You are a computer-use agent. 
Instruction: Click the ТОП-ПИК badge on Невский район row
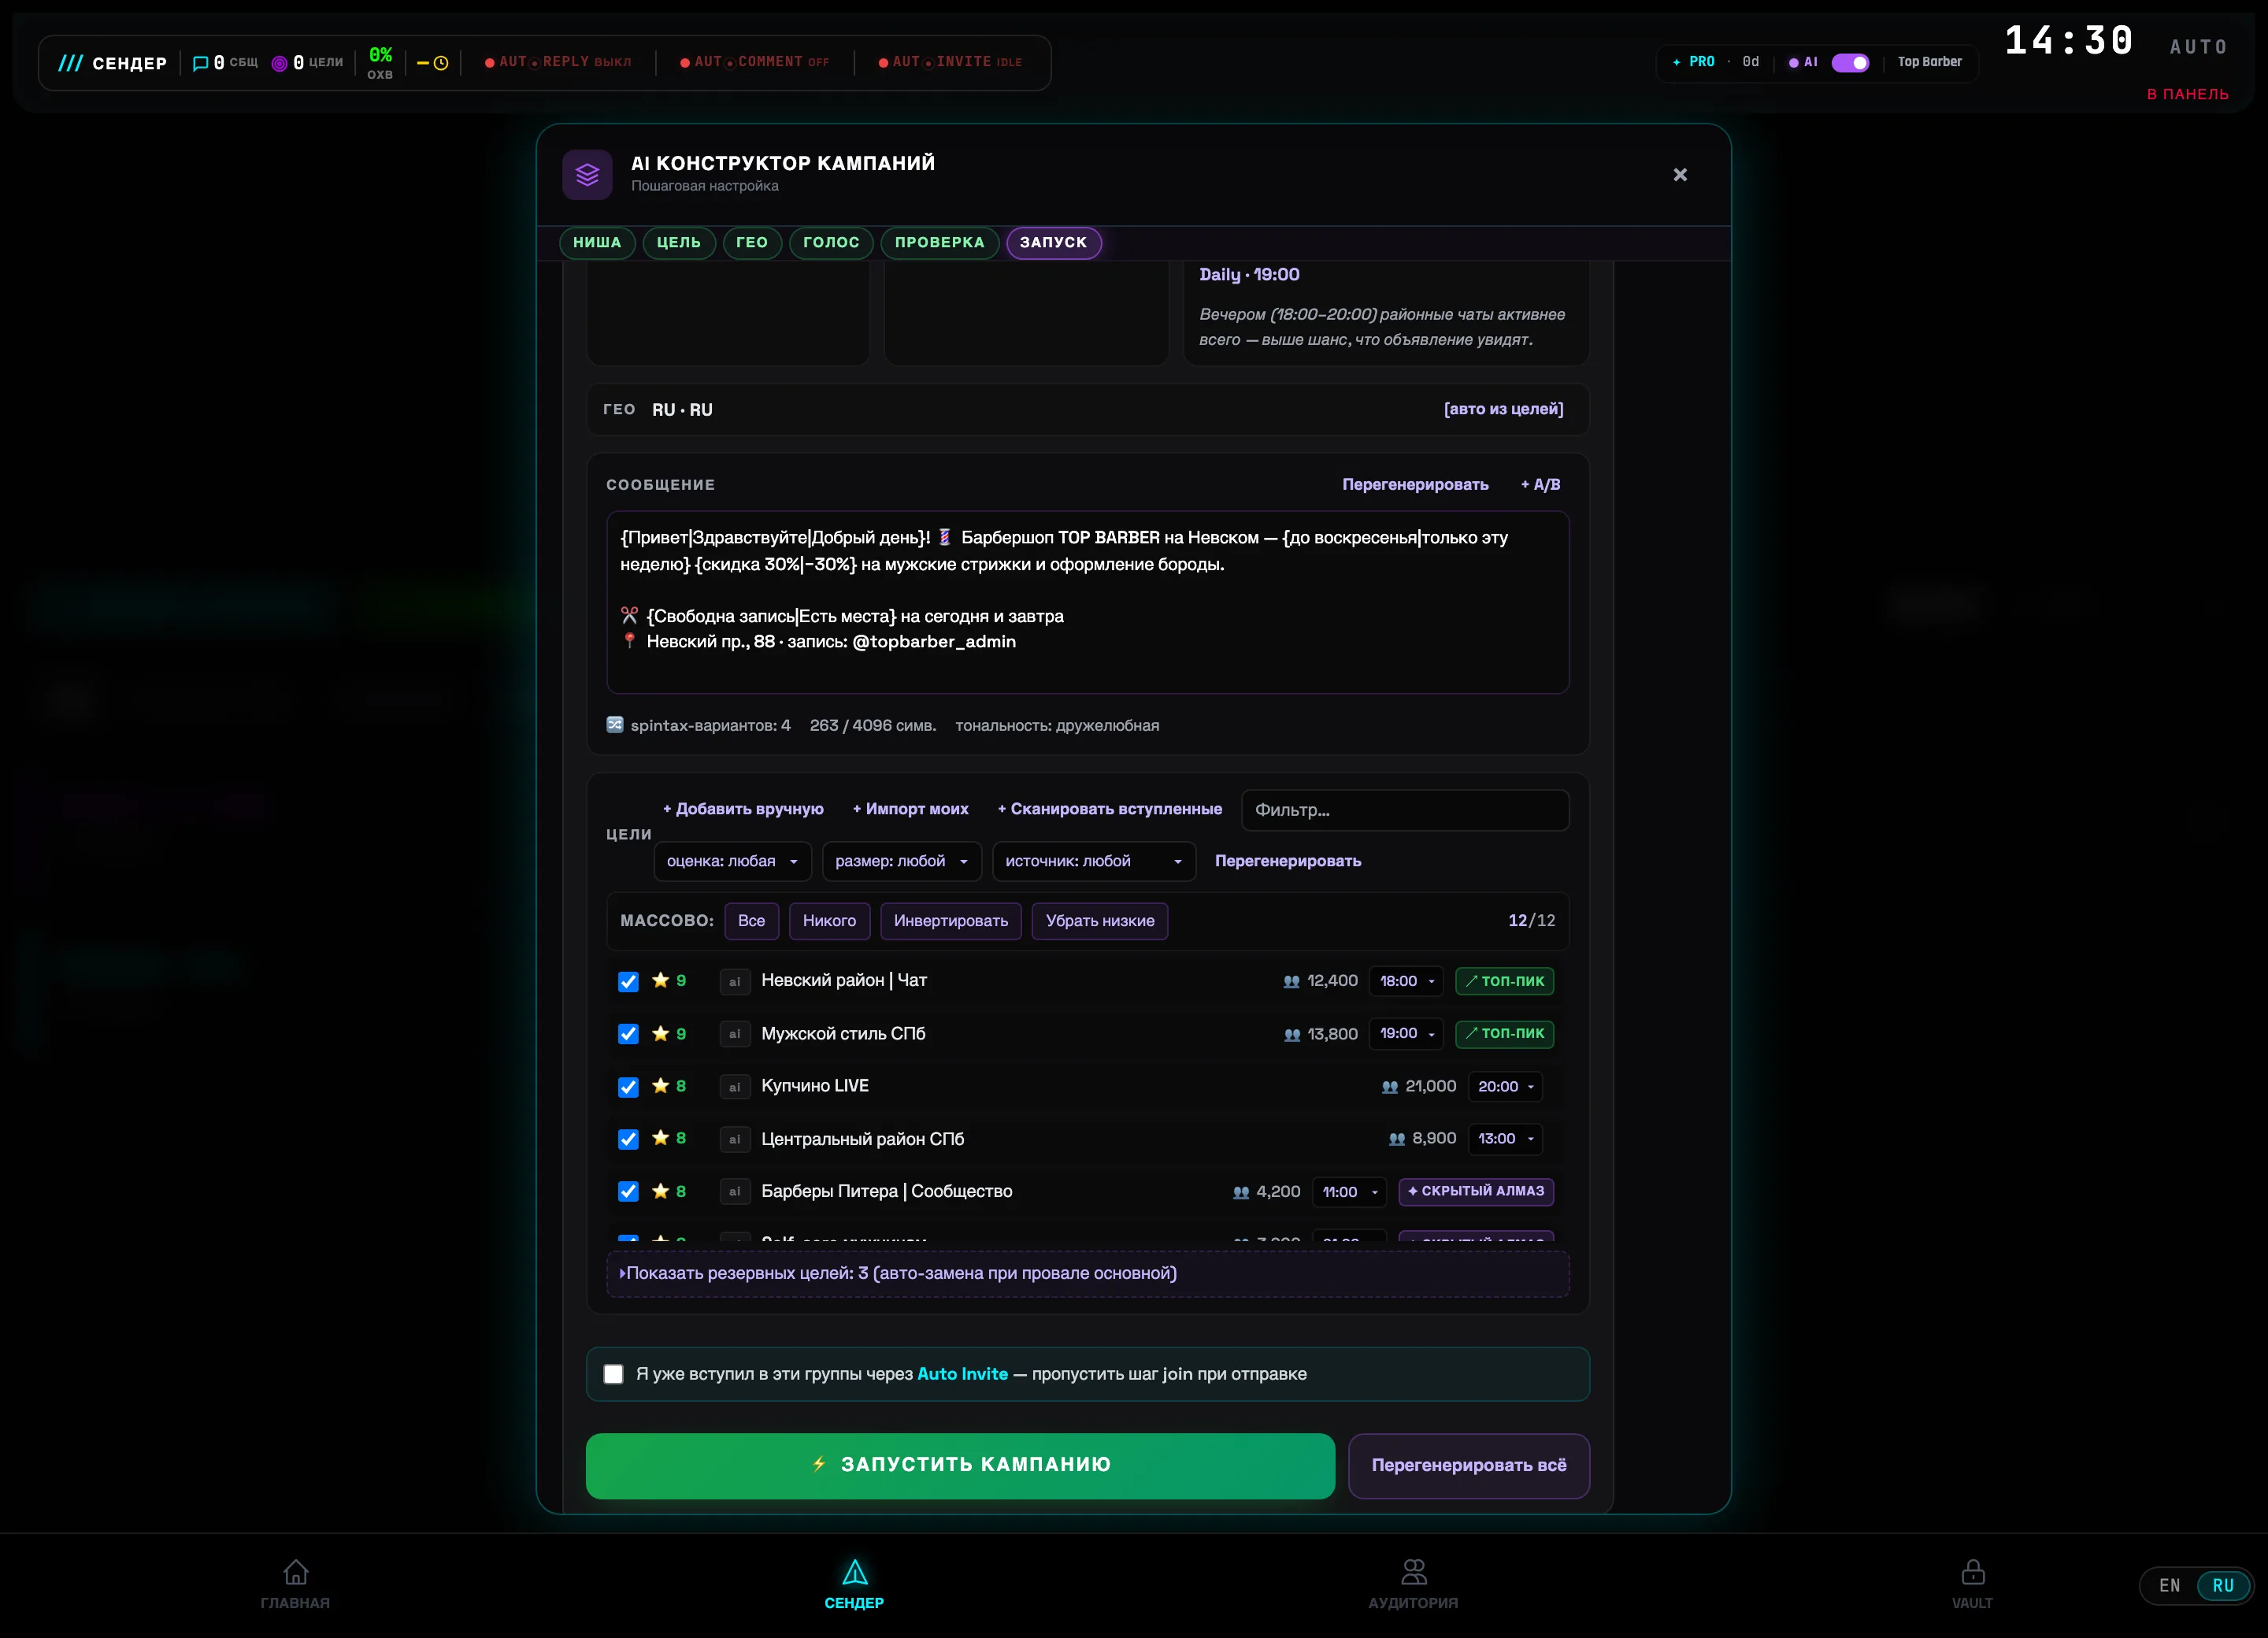1504,981
